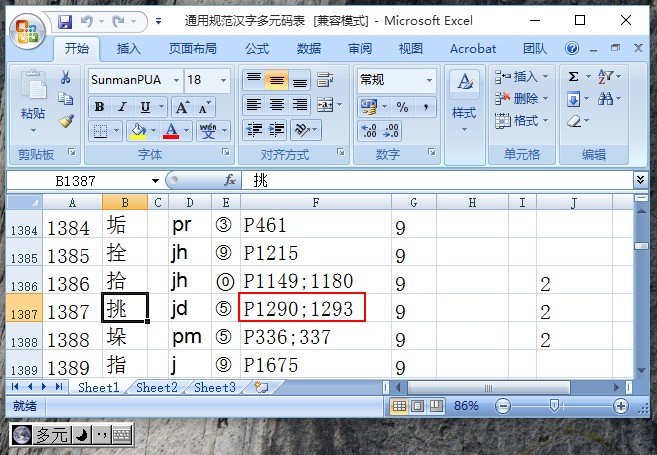The height and width of the screenshot is (455, 657).
Task: Toggle Italic formatting
Action: click(122, 107)
